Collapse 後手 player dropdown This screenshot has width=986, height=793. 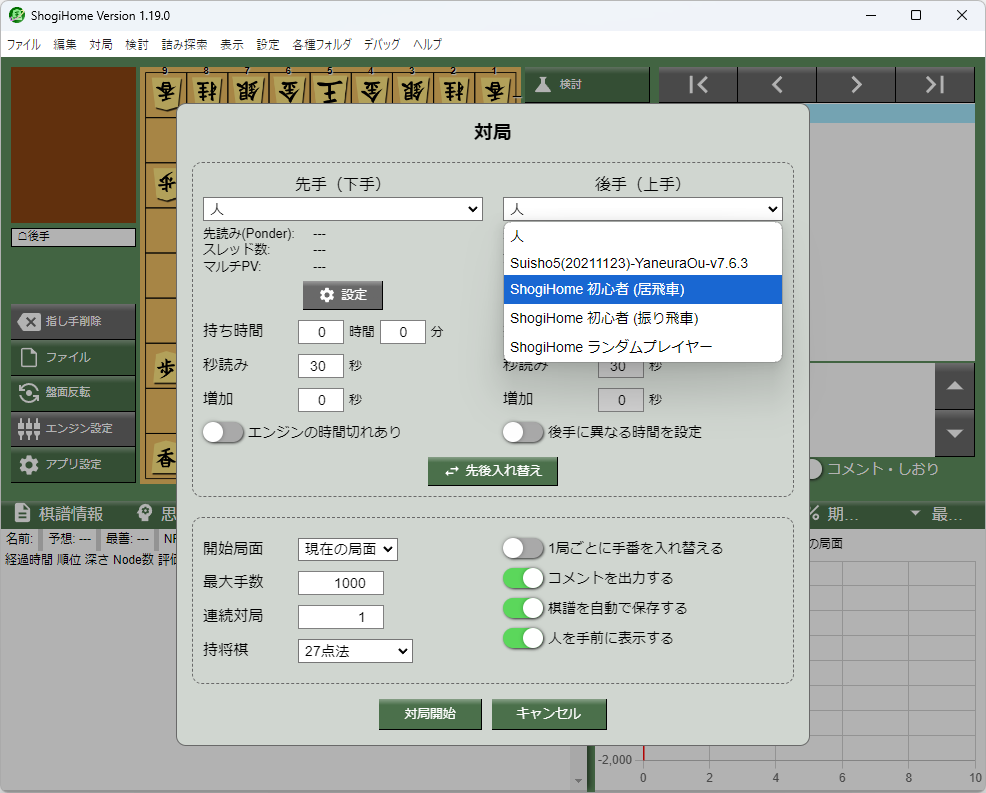643,209
